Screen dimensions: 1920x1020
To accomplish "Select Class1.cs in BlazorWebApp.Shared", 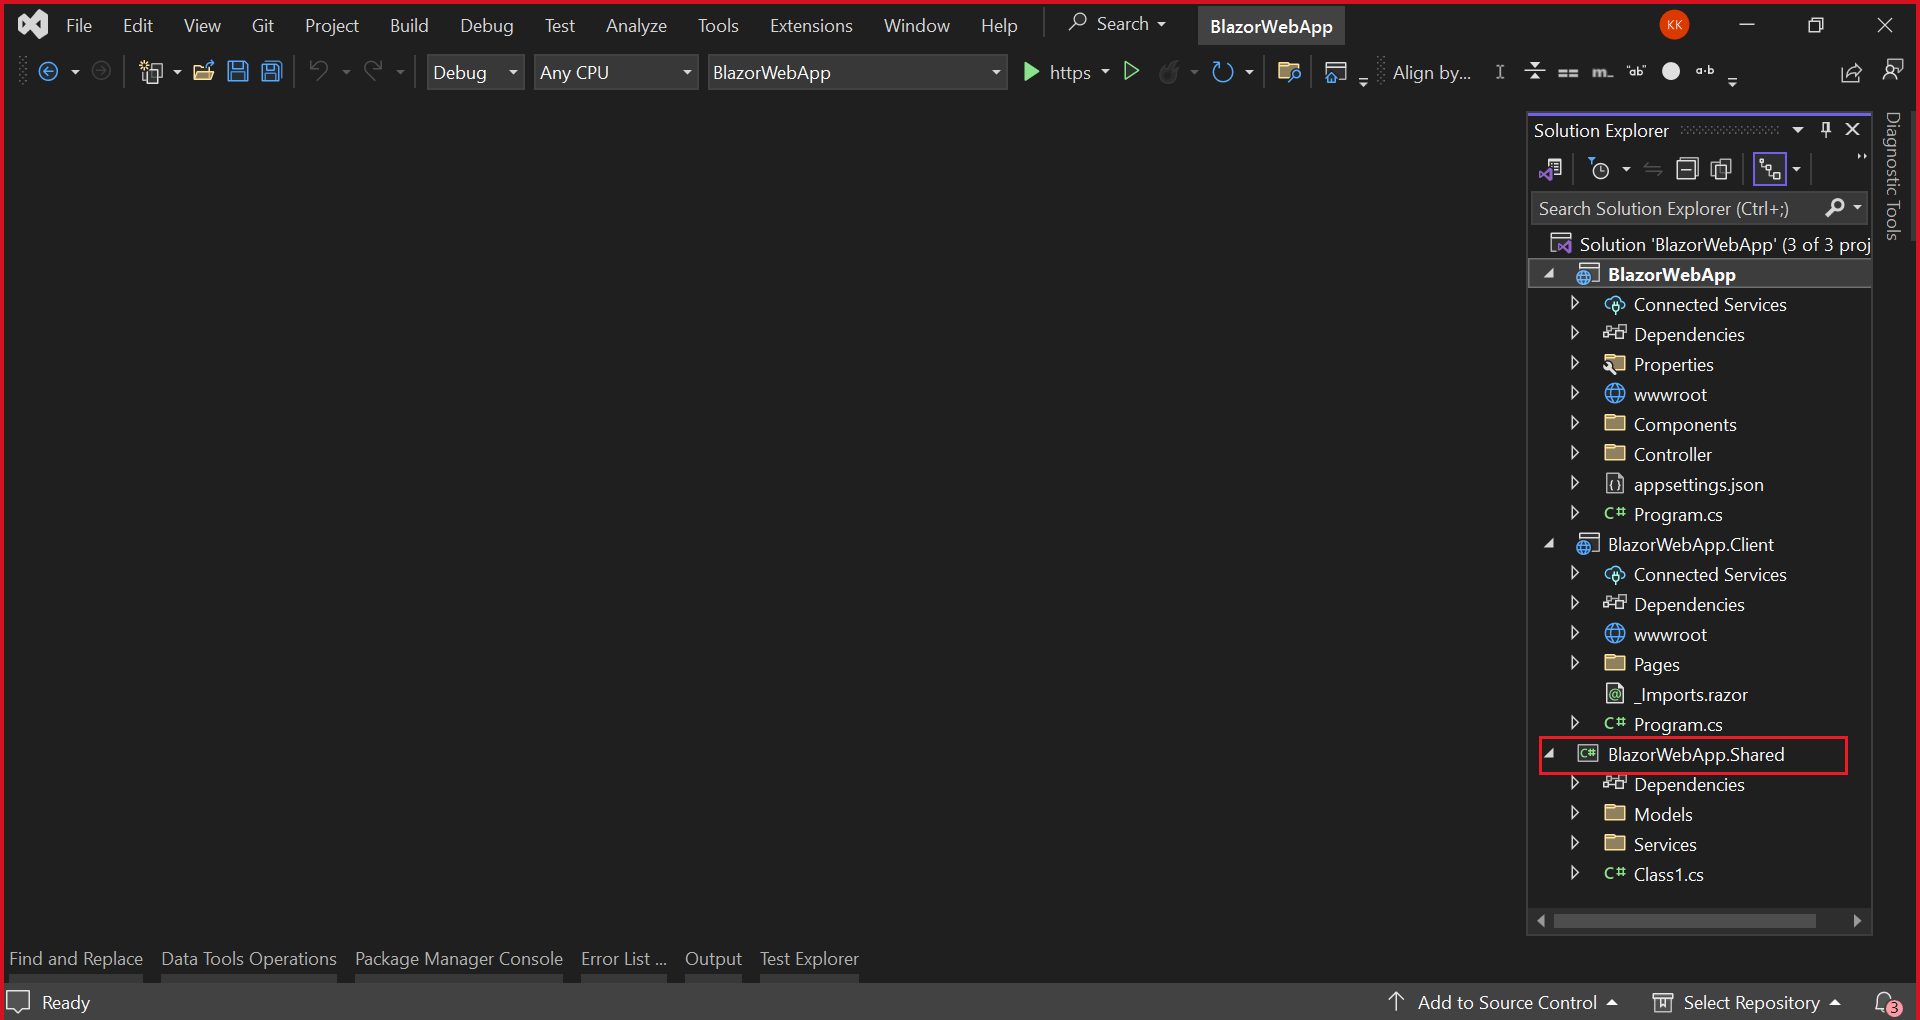I will (x=1668, y=874).
